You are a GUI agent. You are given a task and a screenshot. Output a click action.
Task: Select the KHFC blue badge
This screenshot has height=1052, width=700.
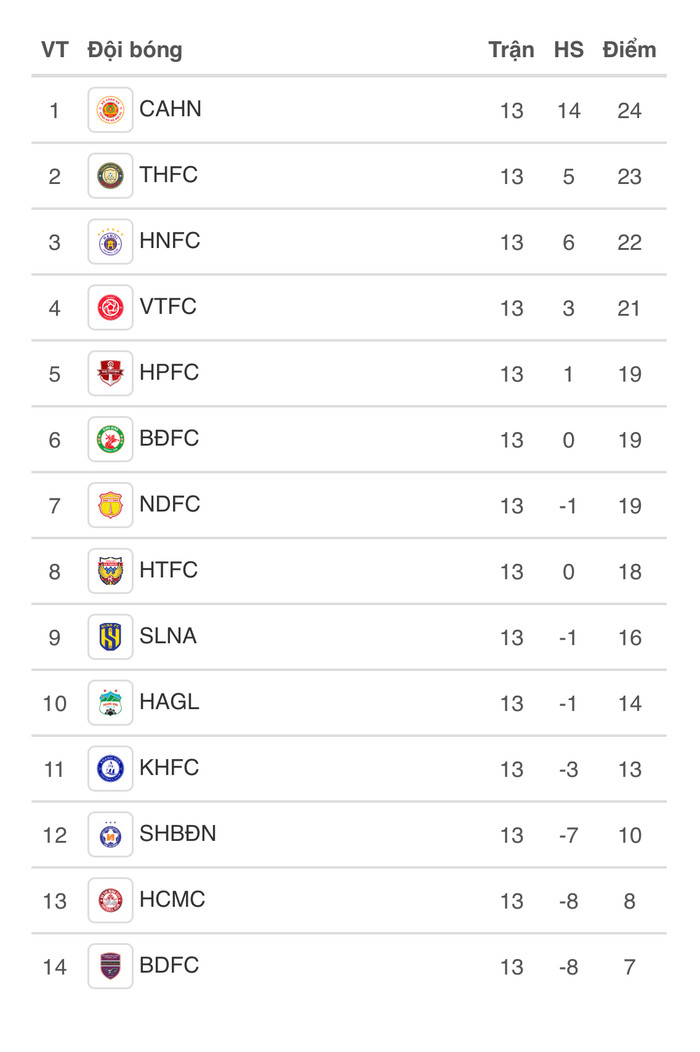(x=110, y=768)
